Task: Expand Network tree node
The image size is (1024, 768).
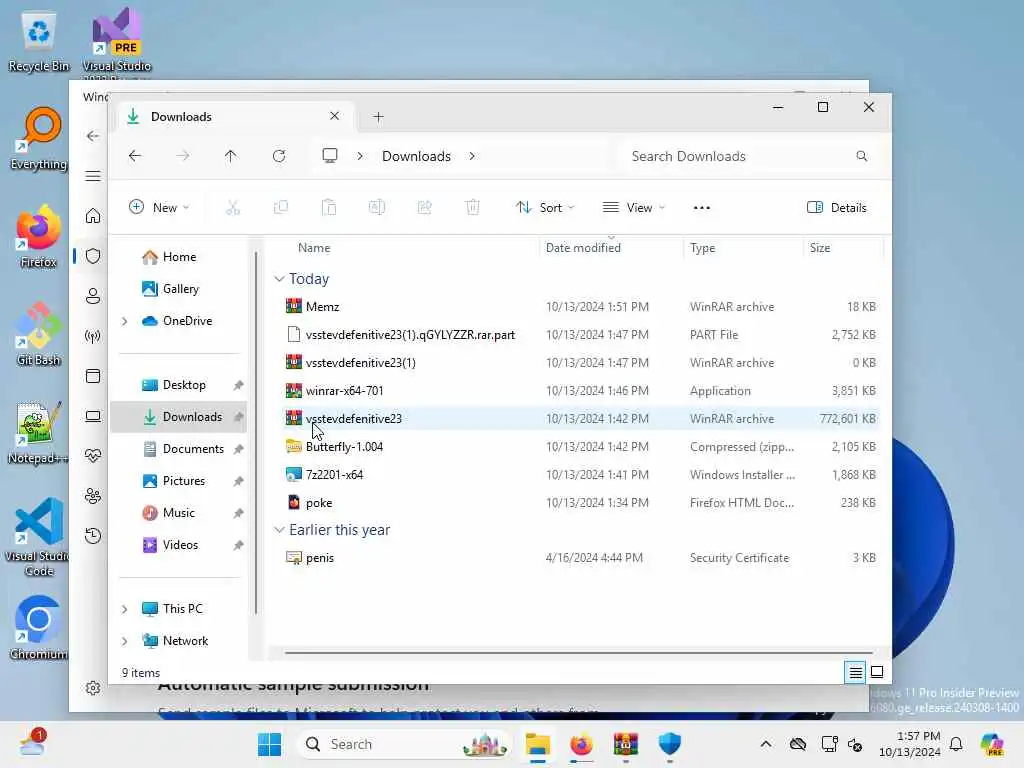Action: [x=125, y=641]
